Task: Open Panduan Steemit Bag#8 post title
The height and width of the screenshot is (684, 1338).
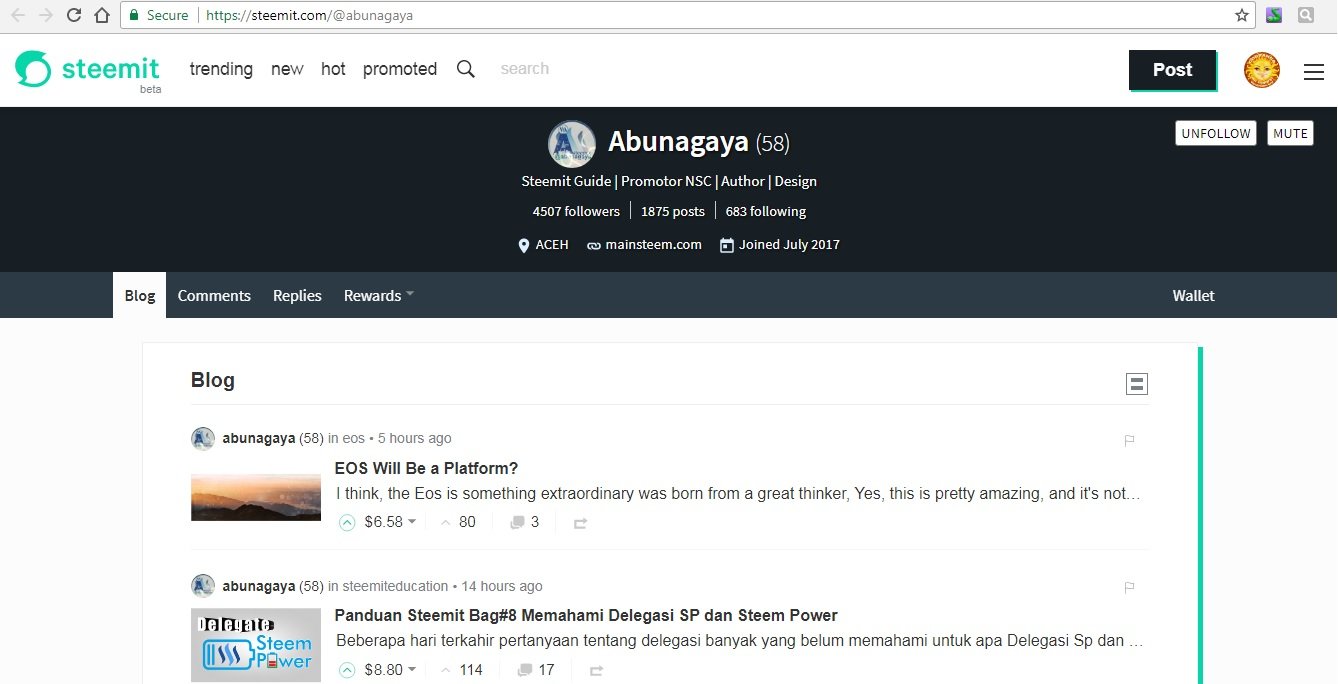Action: tap(586, 615)
